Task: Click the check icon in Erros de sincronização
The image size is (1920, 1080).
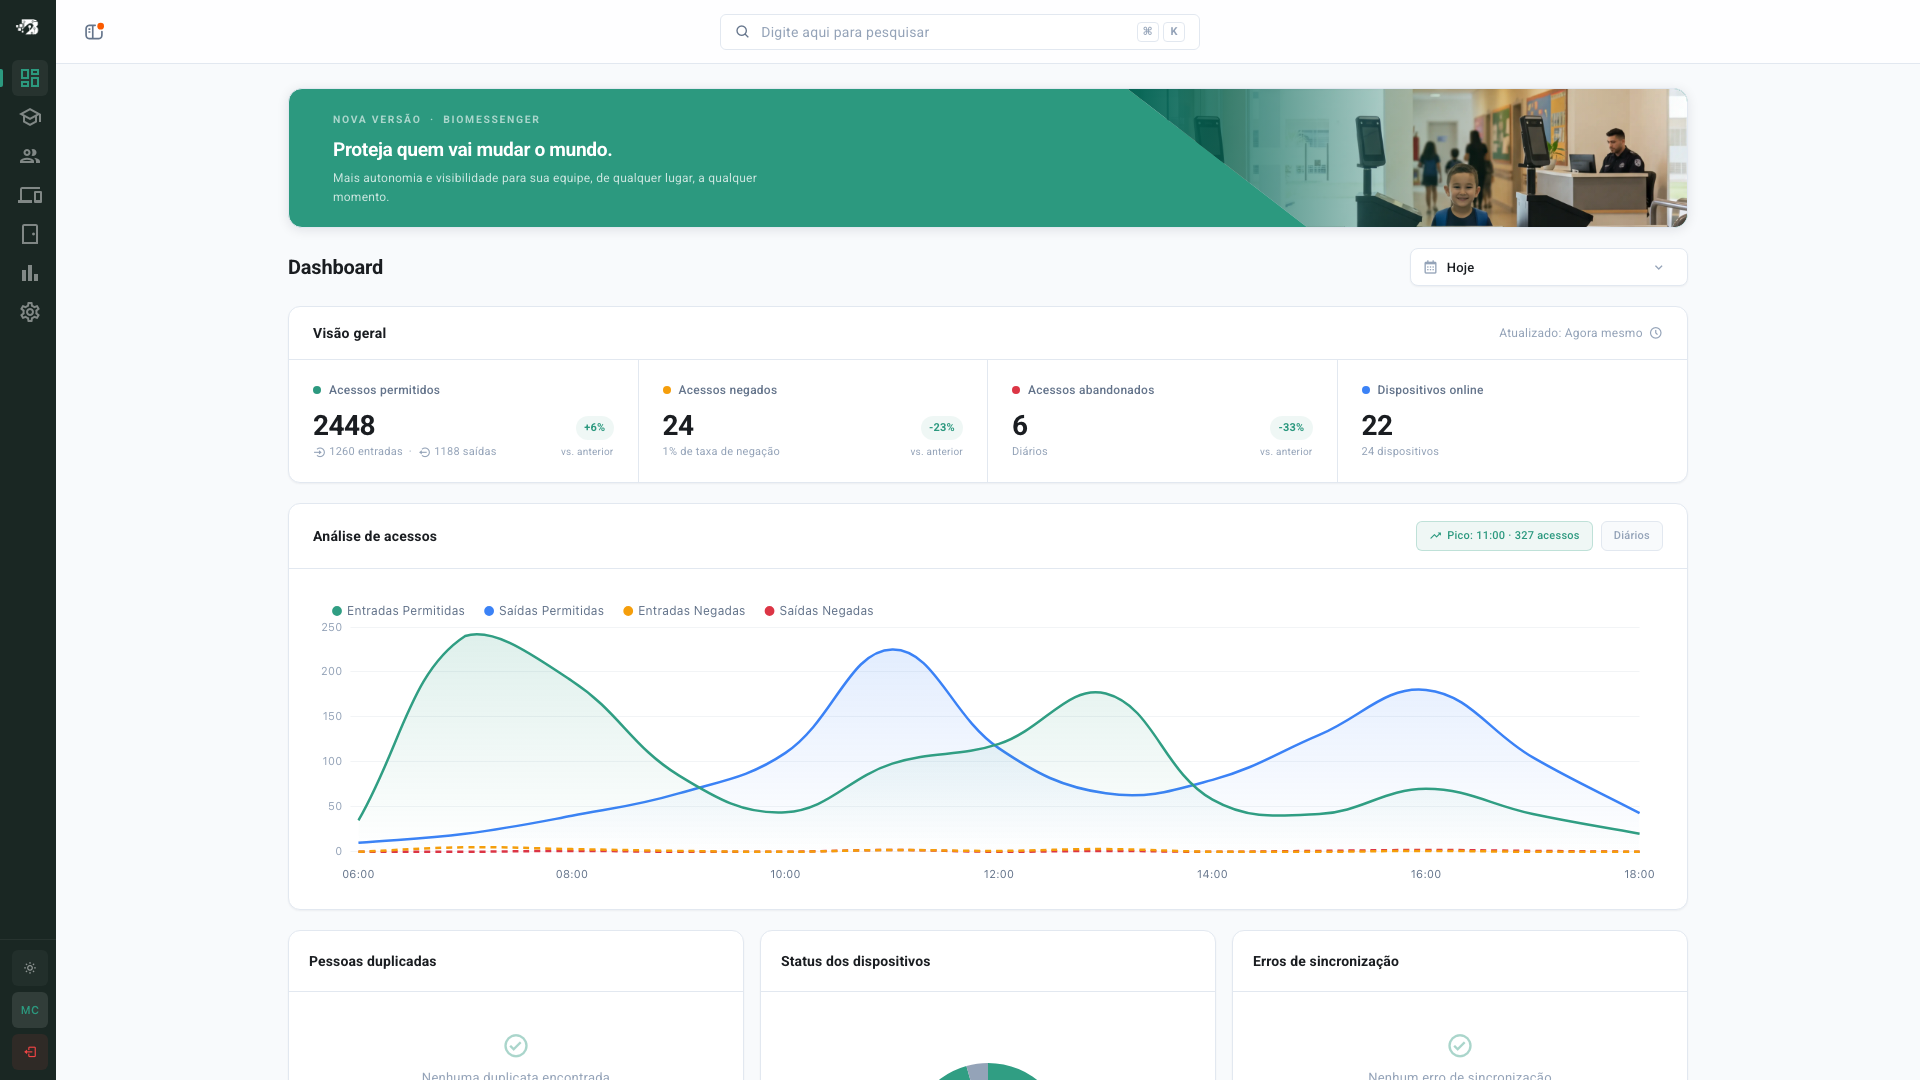Action: coord(1460,1045)
